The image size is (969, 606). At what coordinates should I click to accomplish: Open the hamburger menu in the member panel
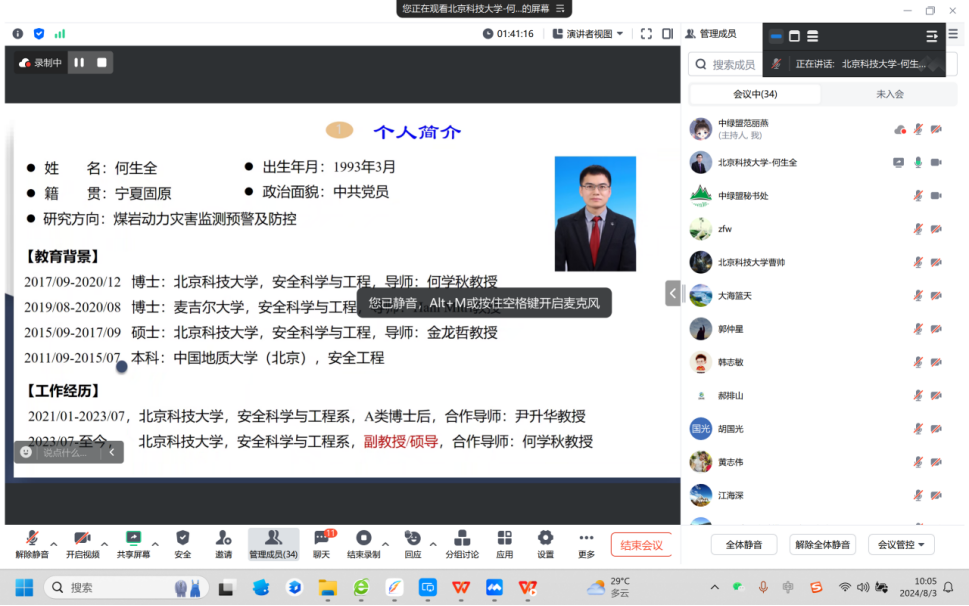point(953,34)
